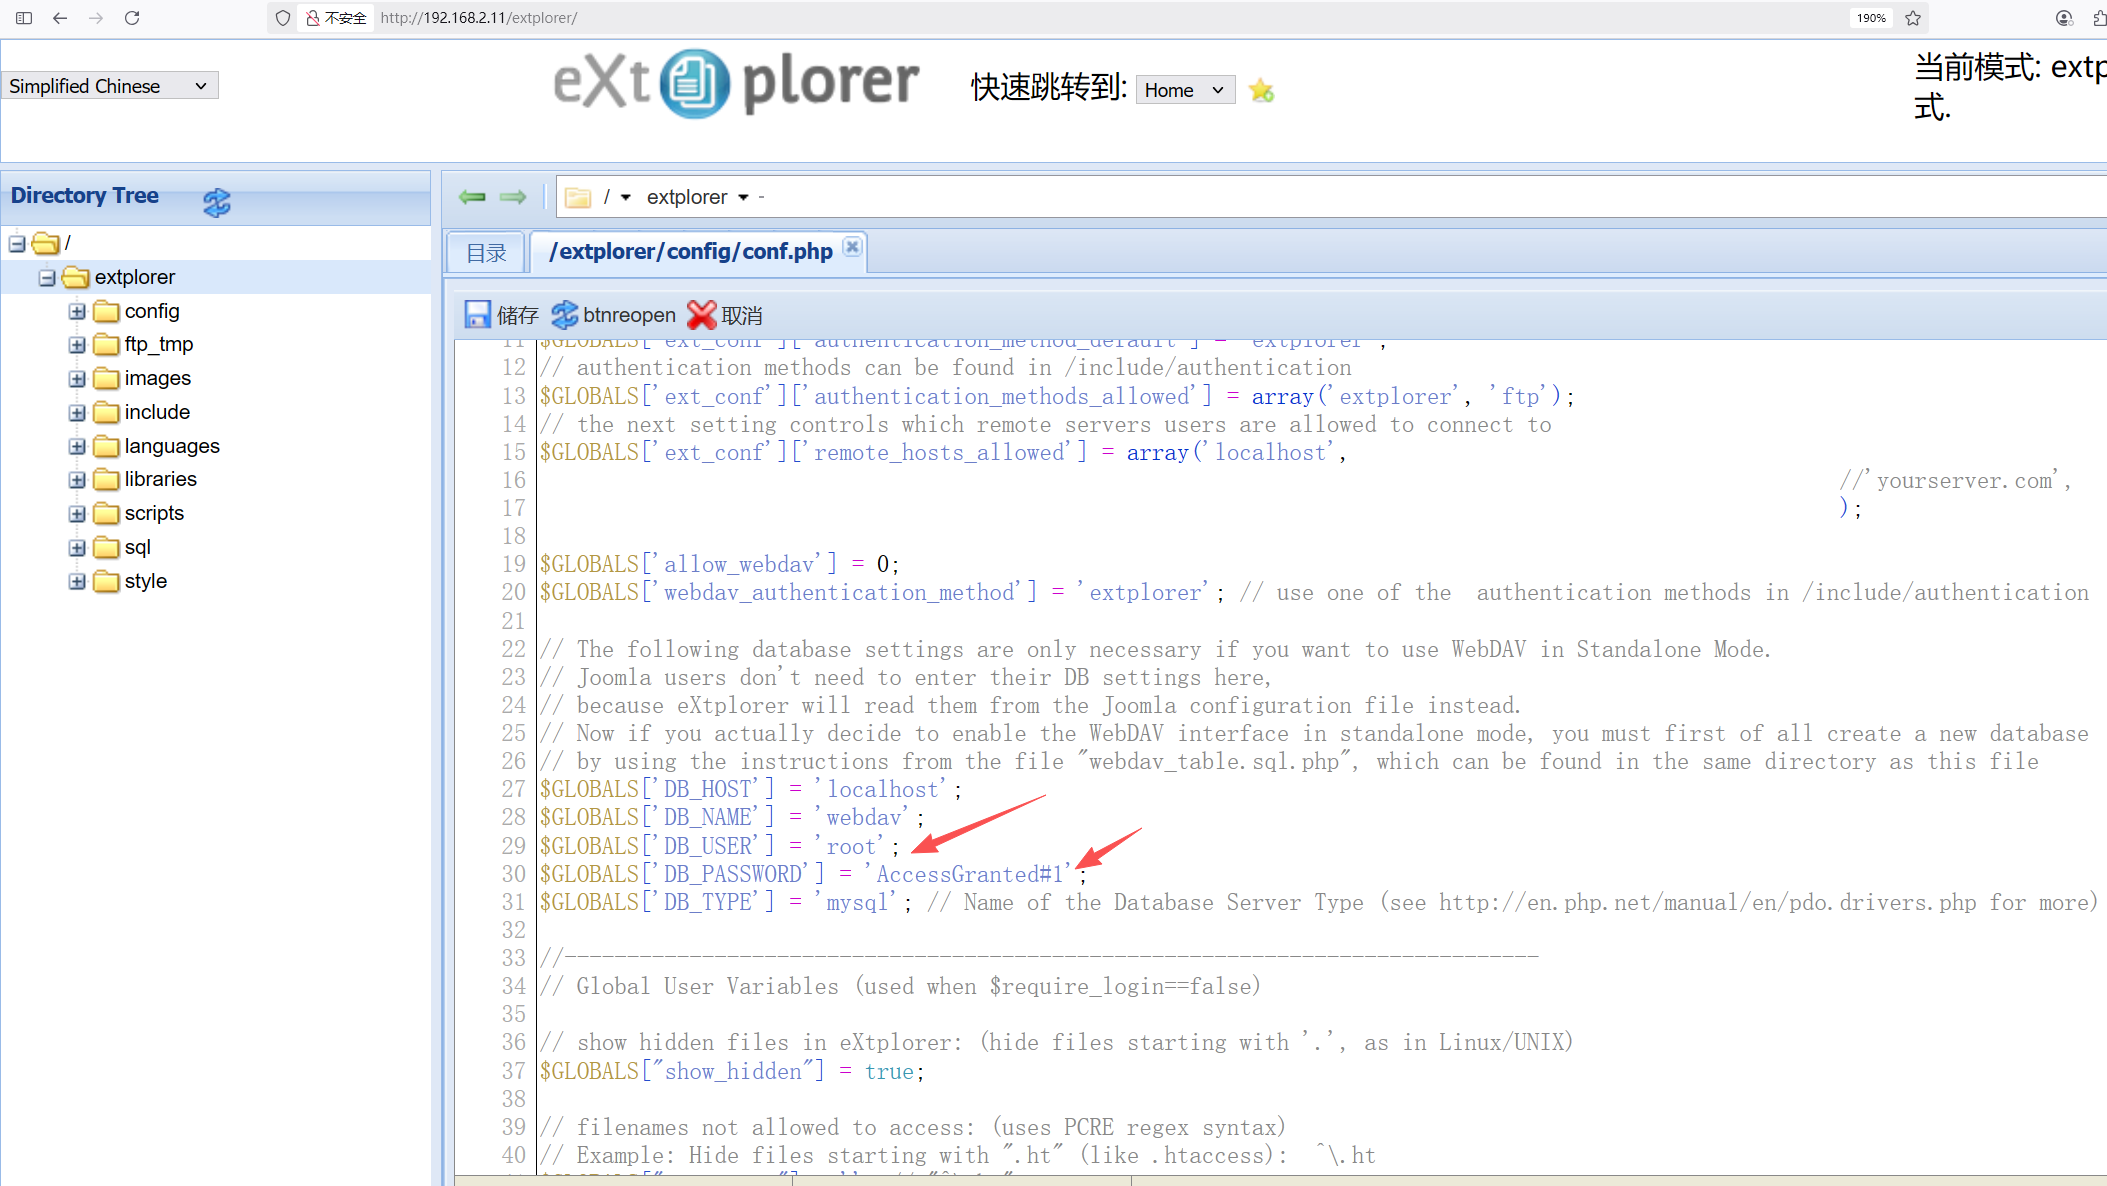This screenshot has width=2107, height=1186.
Task: Collapse the extplorer folder in tree
Action: tap(47, 277)
